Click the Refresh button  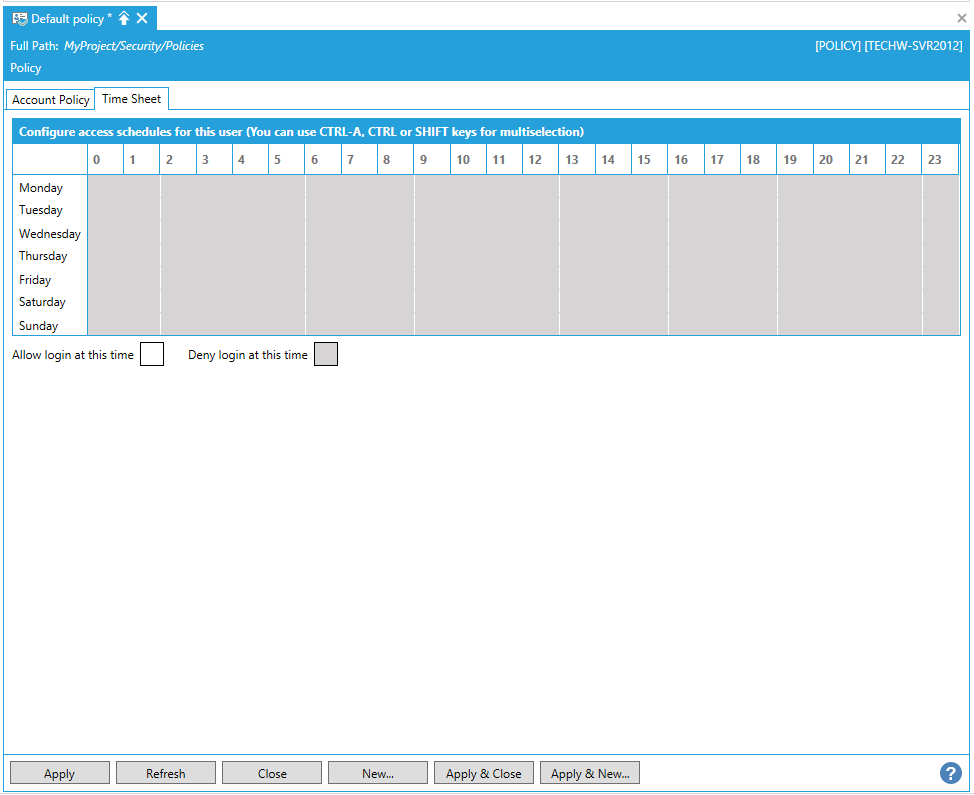(166, 773)
